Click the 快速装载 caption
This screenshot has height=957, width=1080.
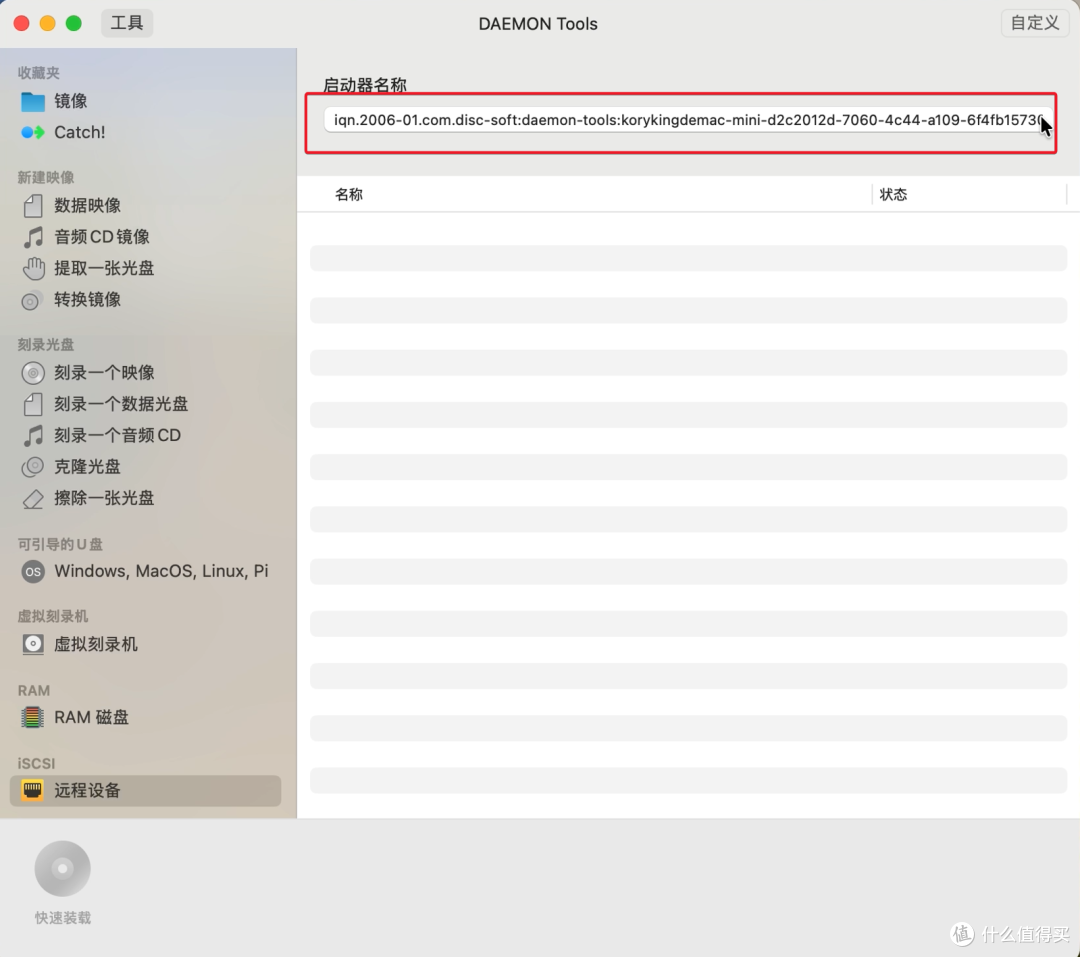tap(63, 918)
